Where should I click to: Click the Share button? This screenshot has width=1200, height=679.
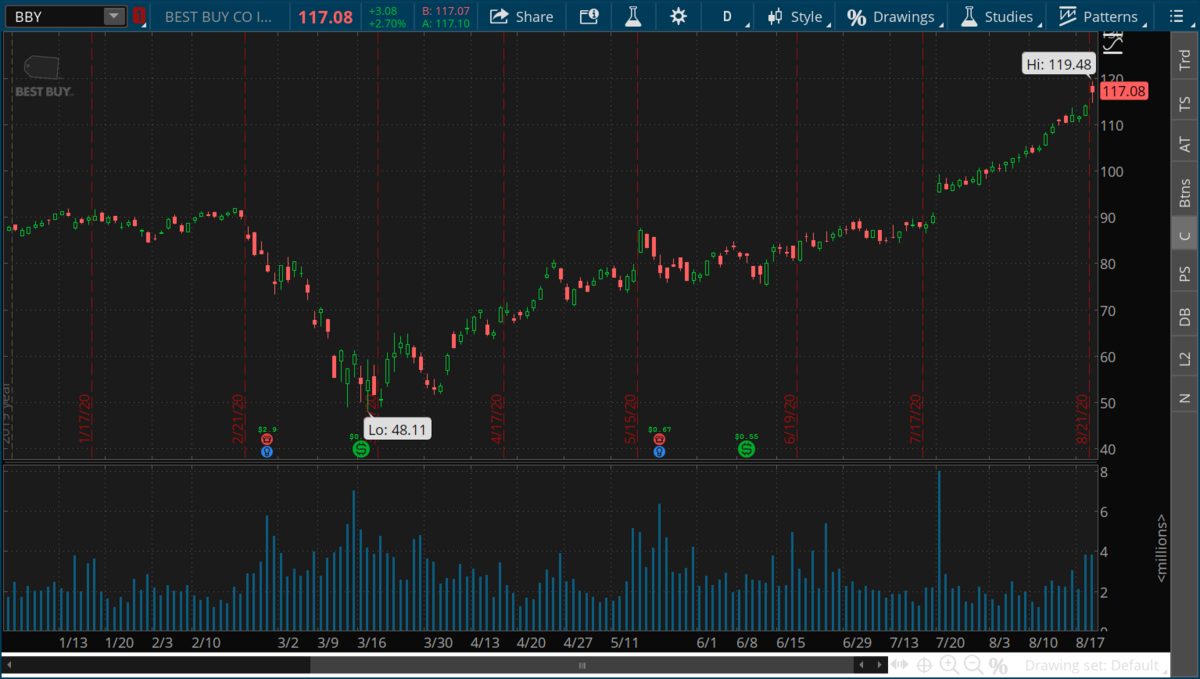pos(521,16)
